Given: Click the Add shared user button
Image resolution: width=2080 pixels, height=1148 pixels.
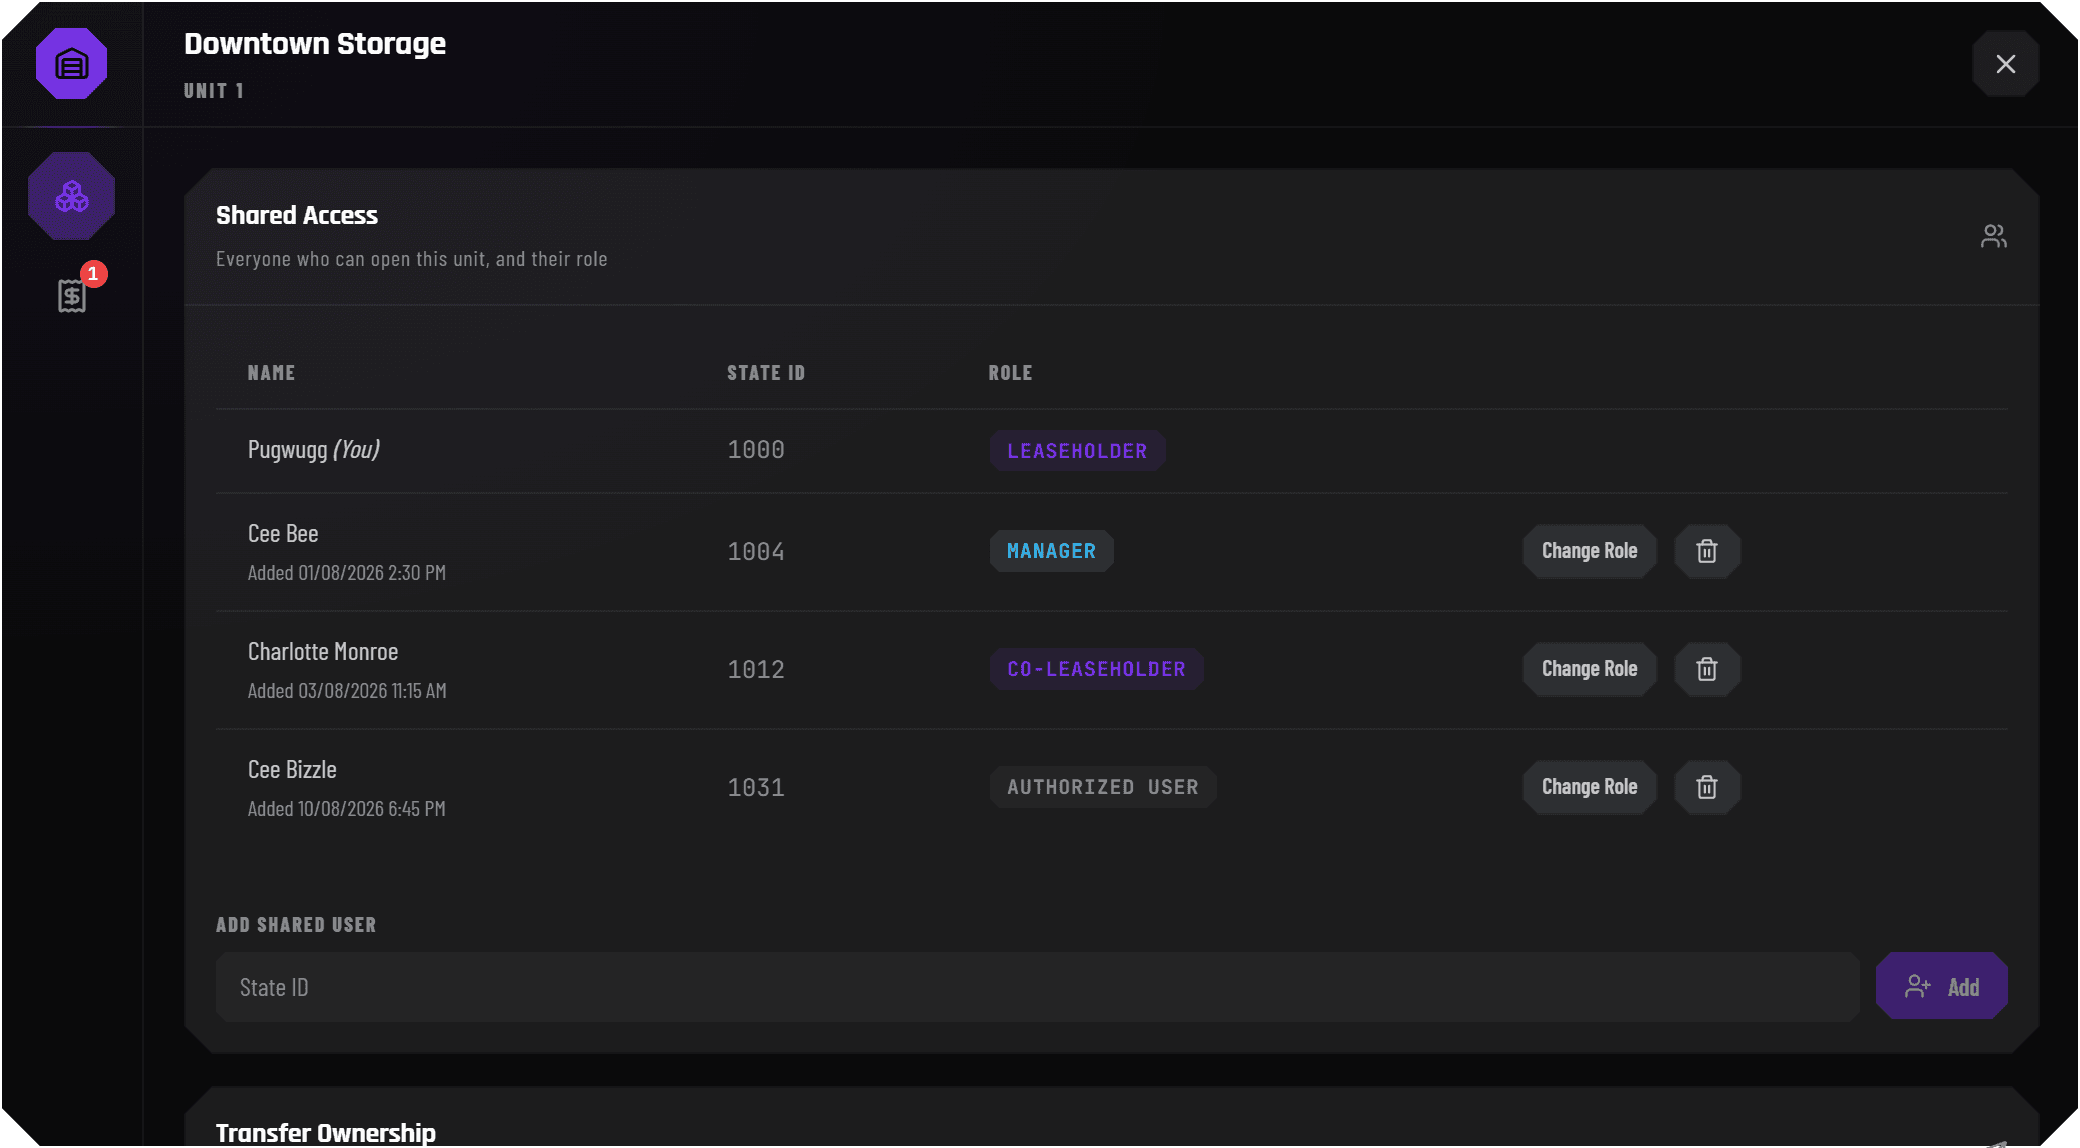Looking at the screenshot, I should pos(1941,987).
